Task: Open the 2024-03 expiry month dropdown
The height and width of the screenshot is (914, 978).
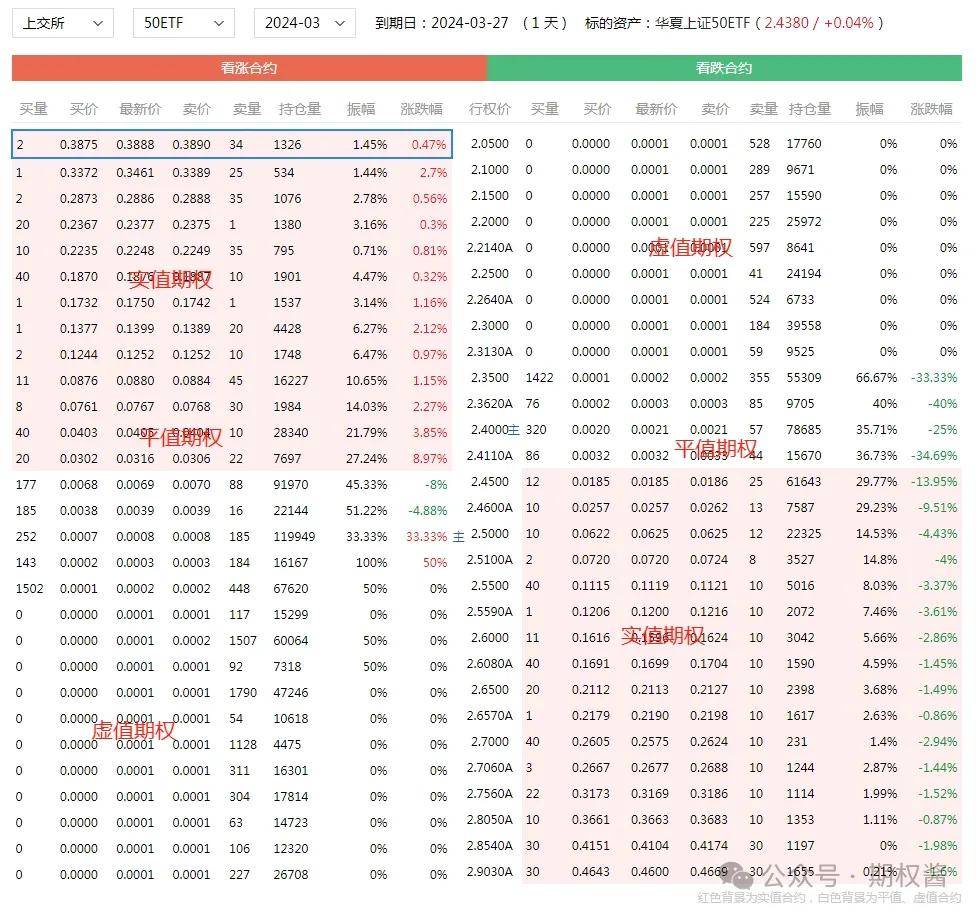Action: [x=304, y=23]
